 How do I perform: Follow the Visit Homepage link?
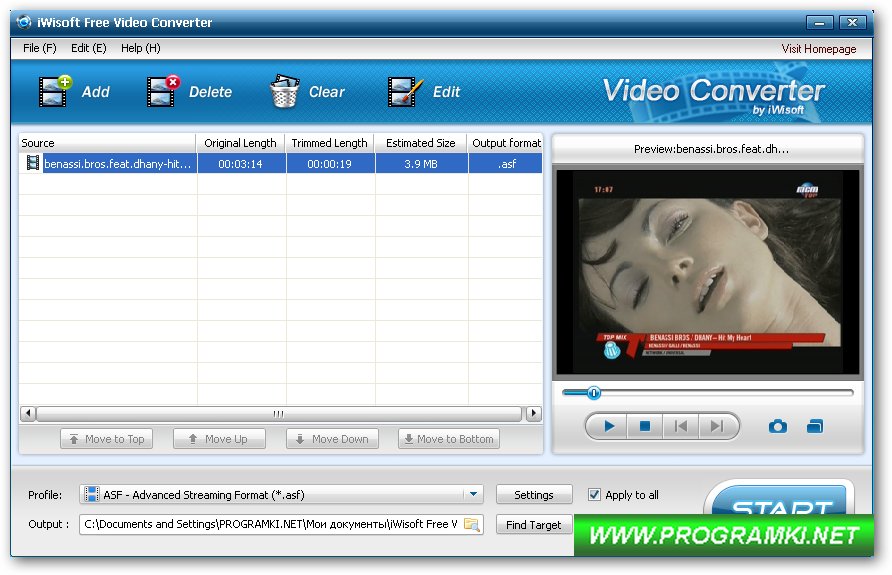(819, 49)
